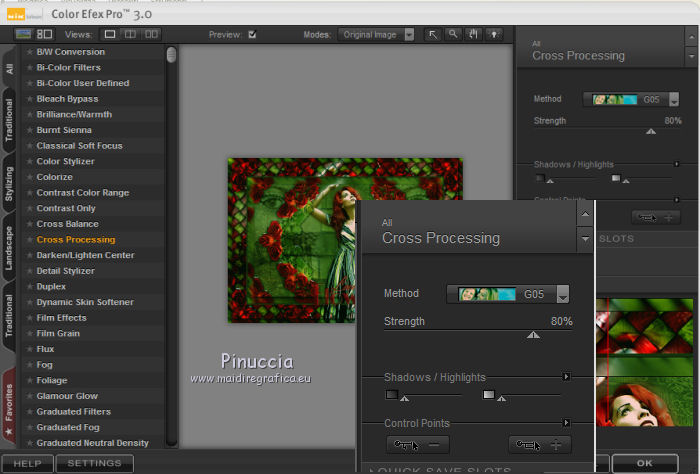Mark Bi-Color Filters as favorite star
700x474 pixels.
click(29, 68)
